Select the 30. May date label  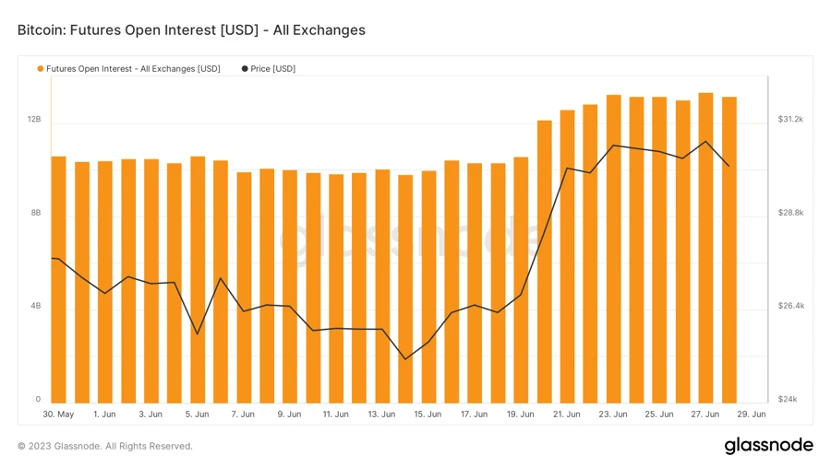[58, 413]
